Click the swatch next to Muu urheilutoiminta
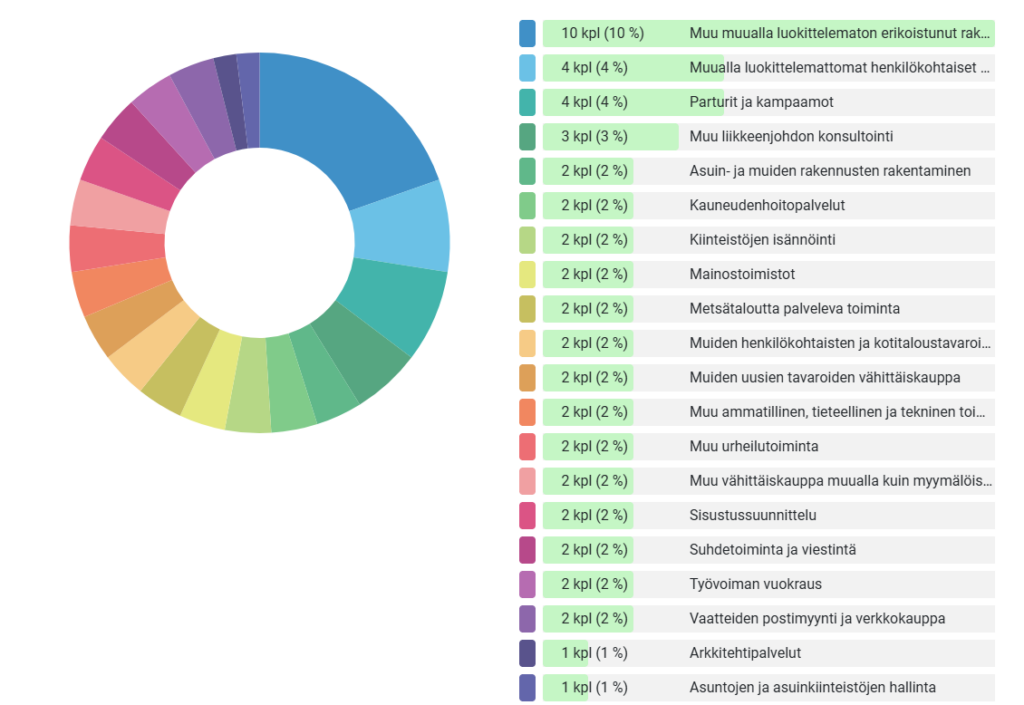Screen dimensions: 1024x705 tap(527, 446)
